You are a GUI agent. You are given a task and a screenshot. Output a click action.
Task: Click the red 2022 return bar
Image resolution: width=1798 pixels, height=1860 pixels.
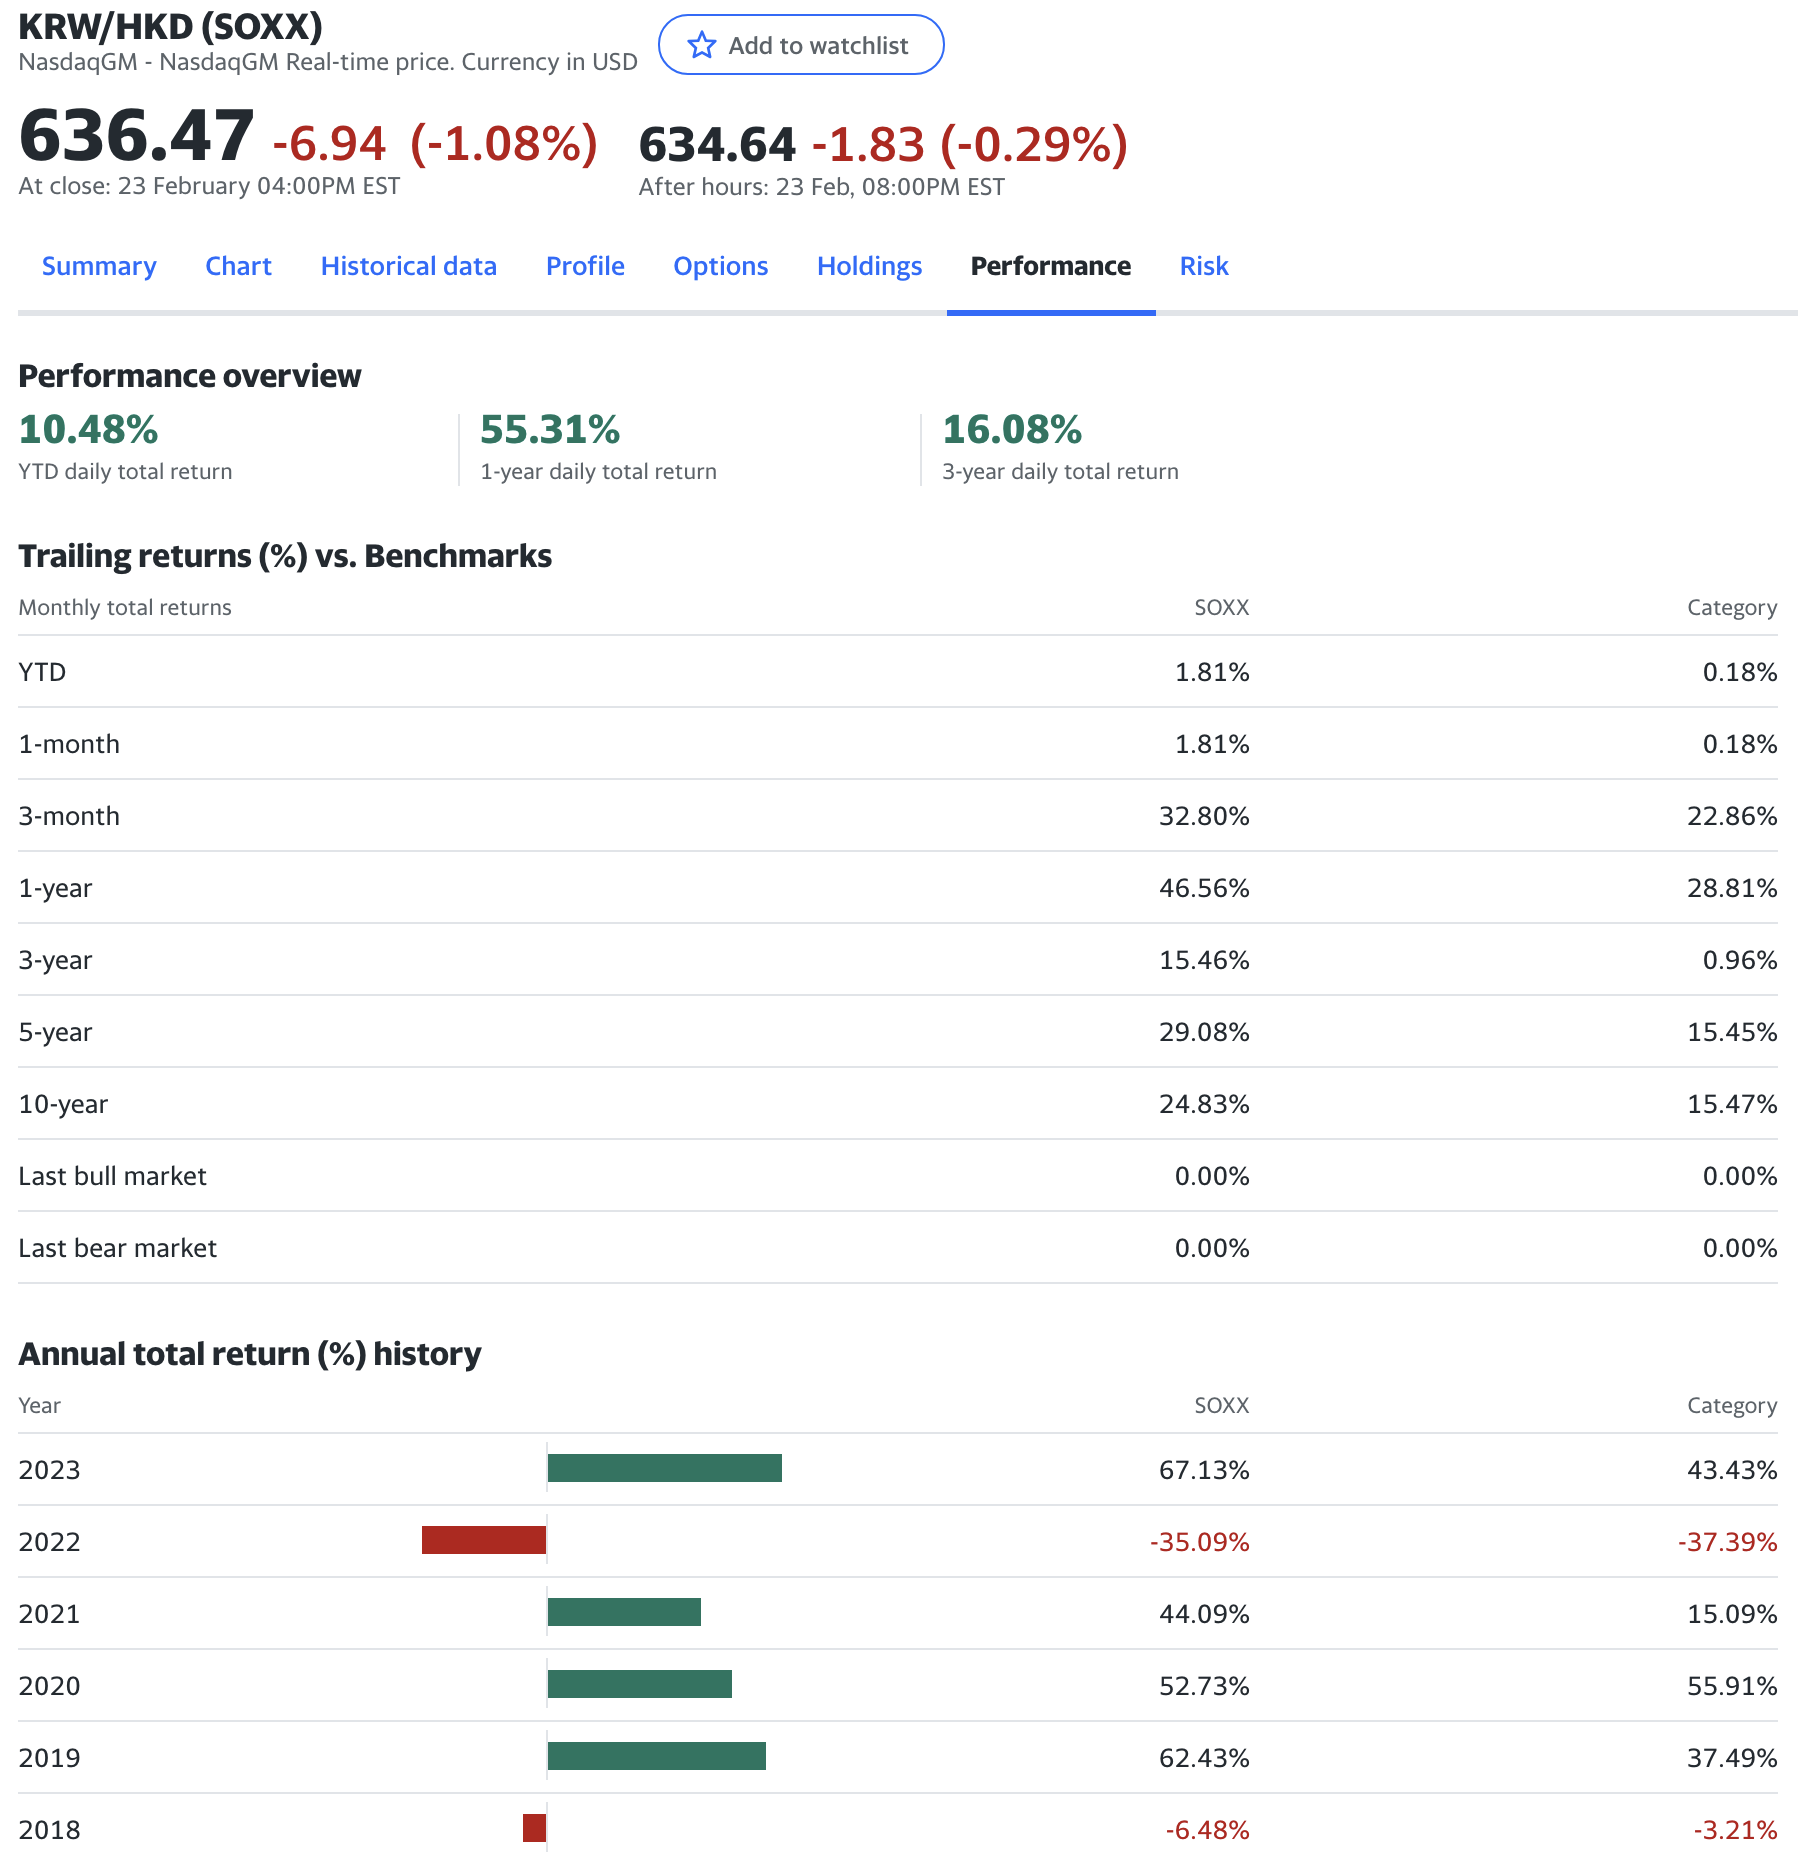pyautogui.click(x=484, y=1540)
